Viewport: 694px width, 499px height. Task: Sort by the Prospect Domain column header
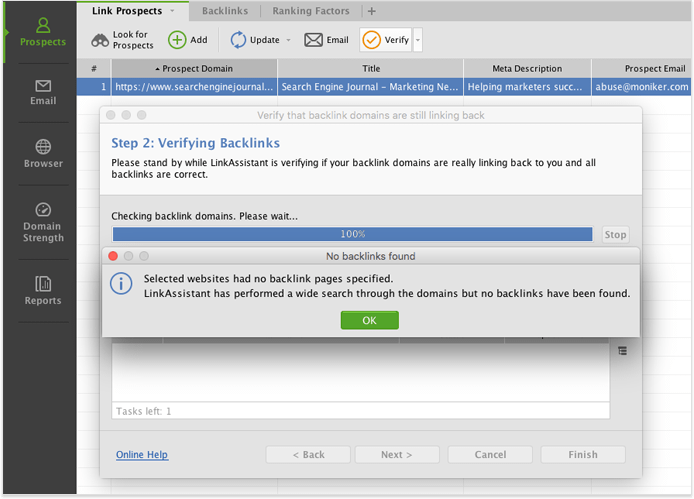[194, 69]
